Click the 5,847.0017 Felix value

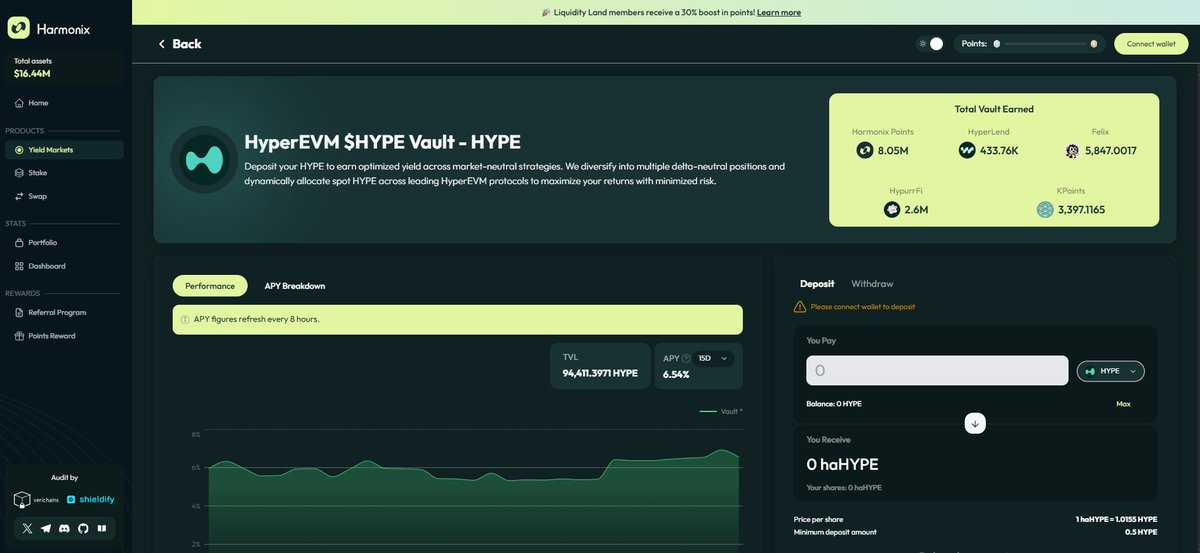tap(1110, 151)
